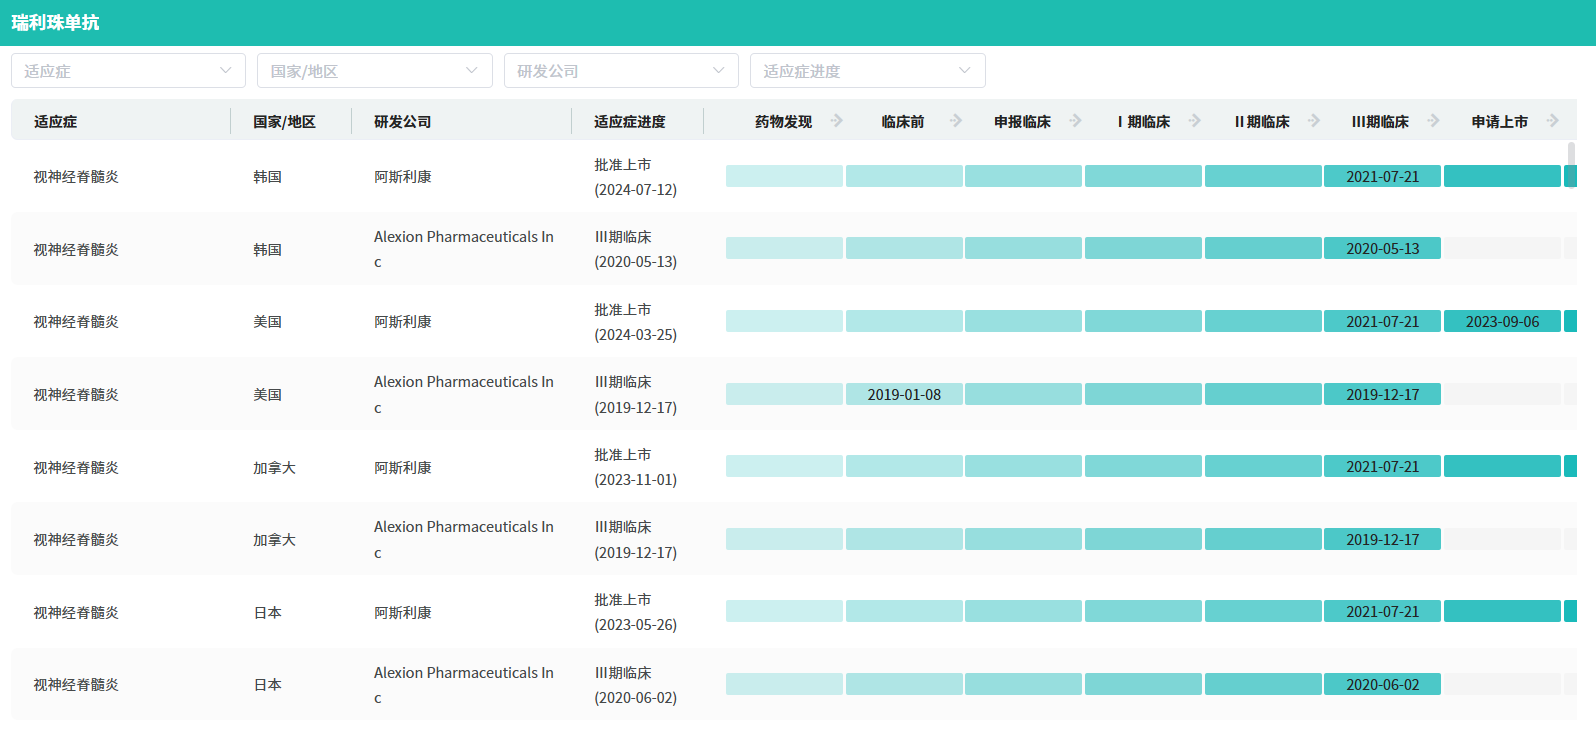Click the arrow icon after I期临床 header
The image size is (1596, 731).
[1194, 121]
